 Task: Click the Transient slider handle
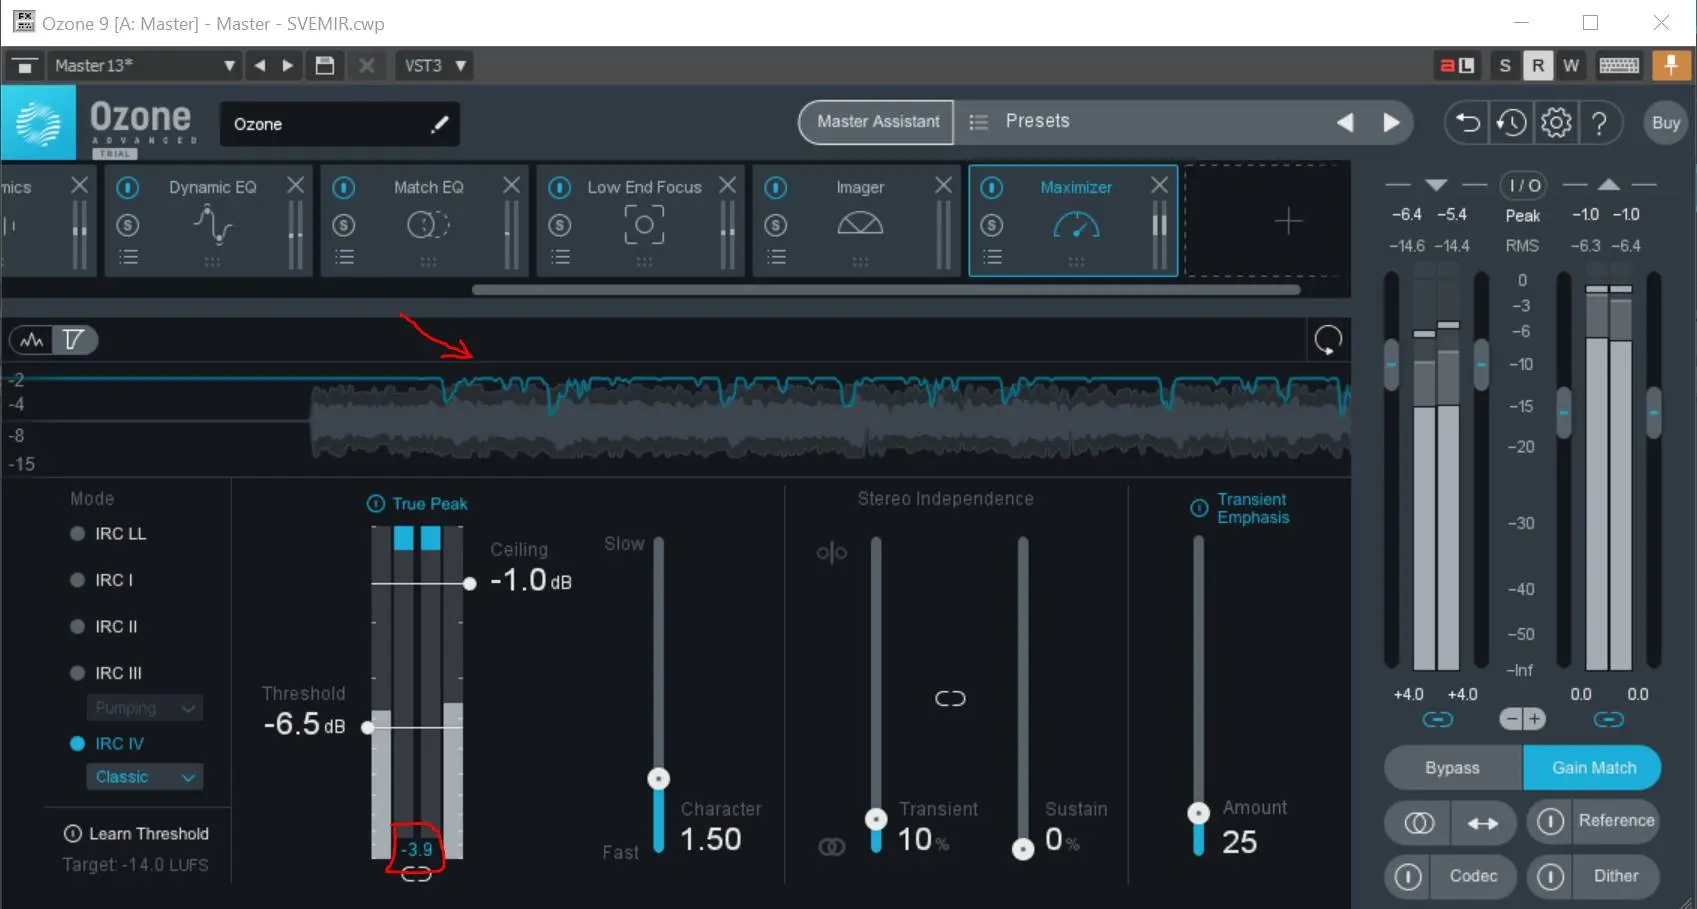point(876,819)
